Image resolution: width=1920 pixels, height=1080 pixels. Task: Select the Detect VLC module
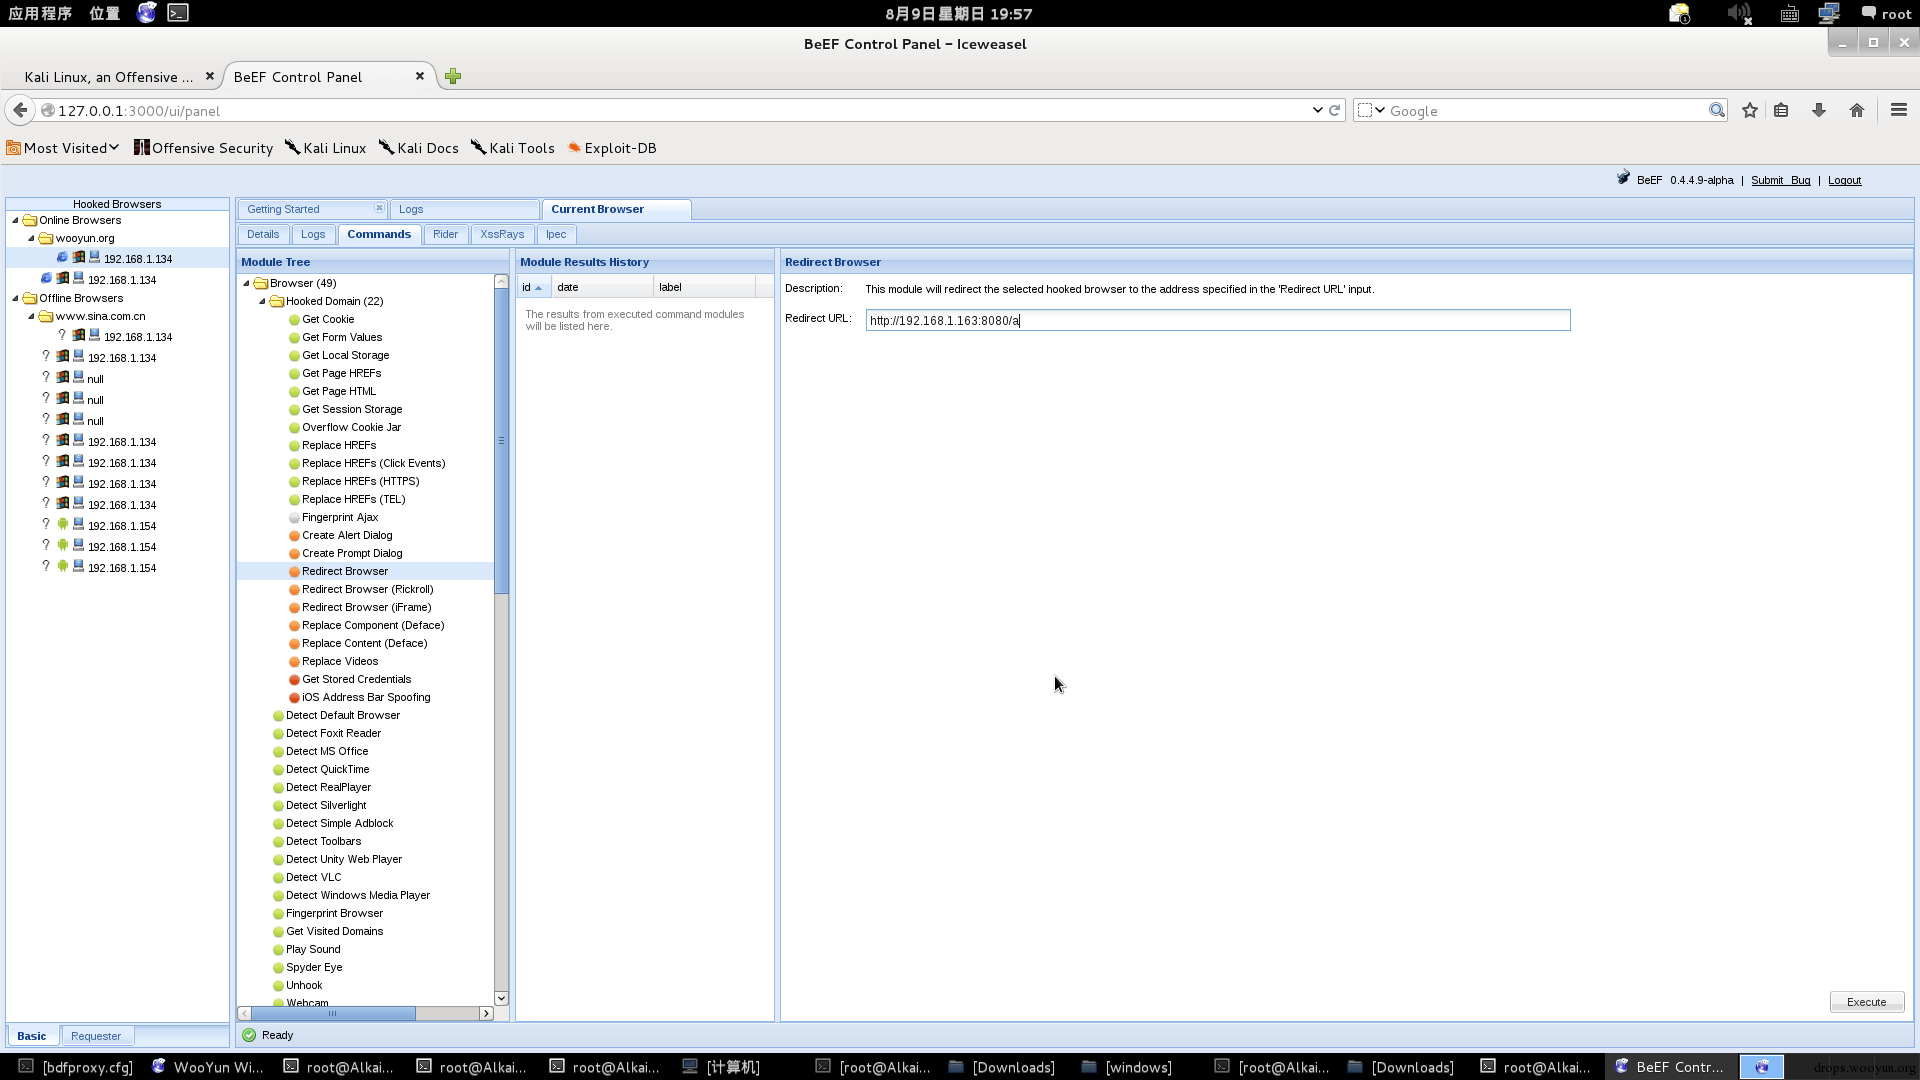tap(313, 877)
